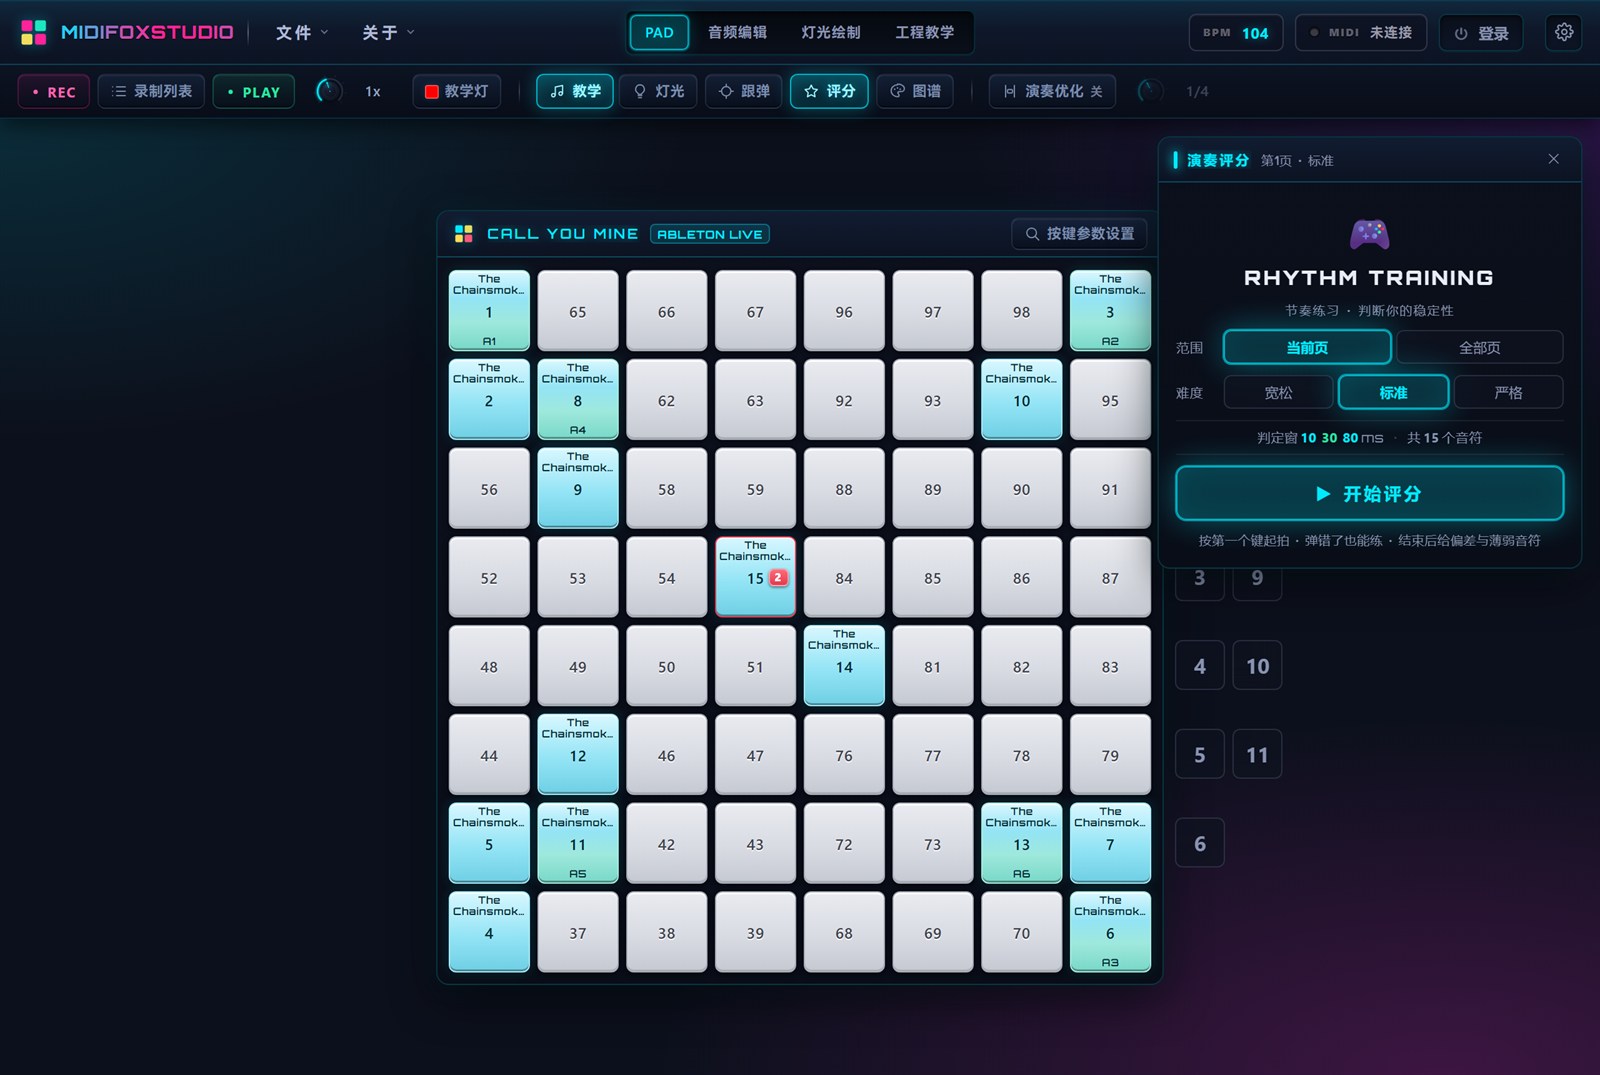Start recording with REC button
Screen dimensions: 1600x1075
(53, 91)
